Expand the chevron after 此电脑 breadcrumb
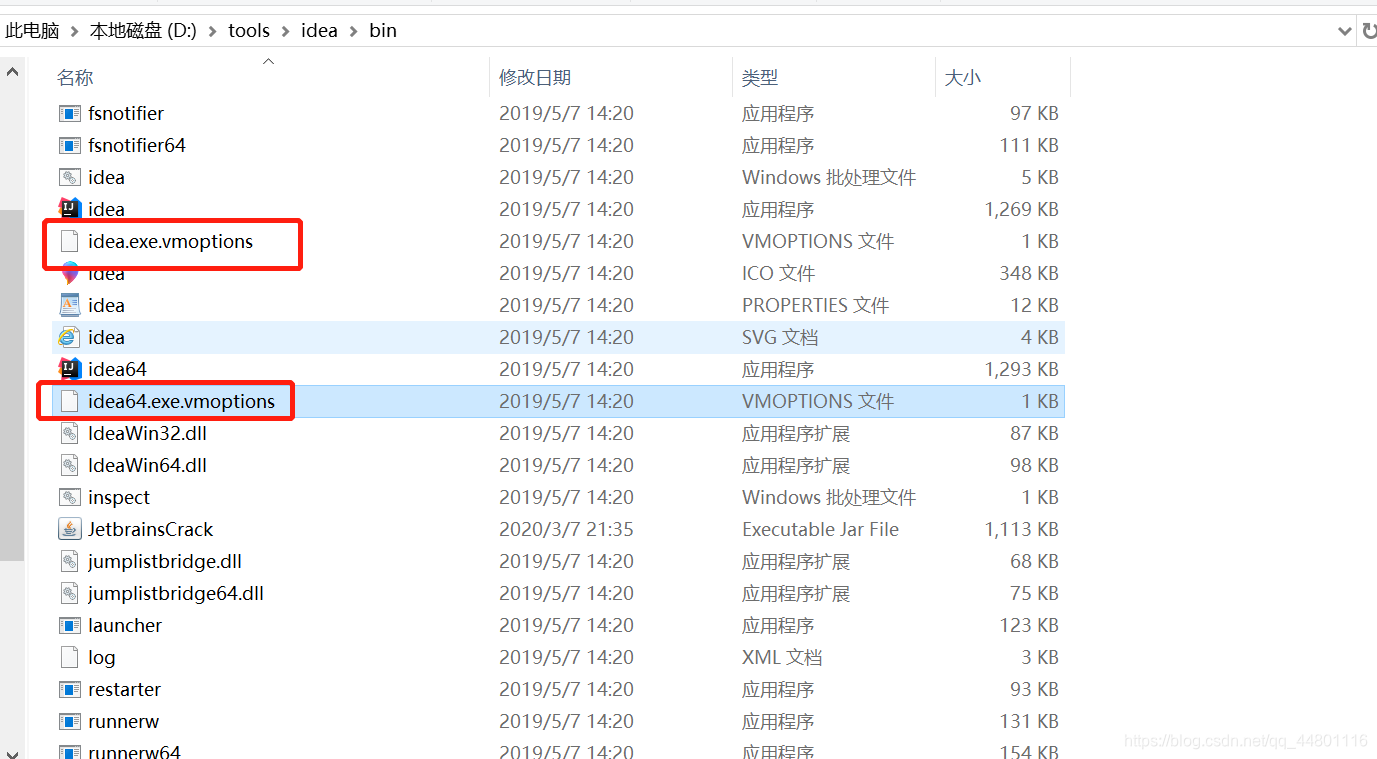 (75, 31)
